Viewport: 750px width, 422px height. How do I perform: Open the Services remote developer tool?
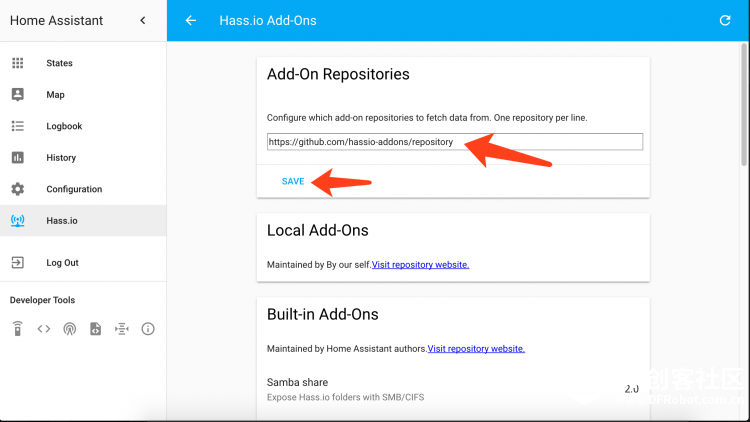point(18,329)
